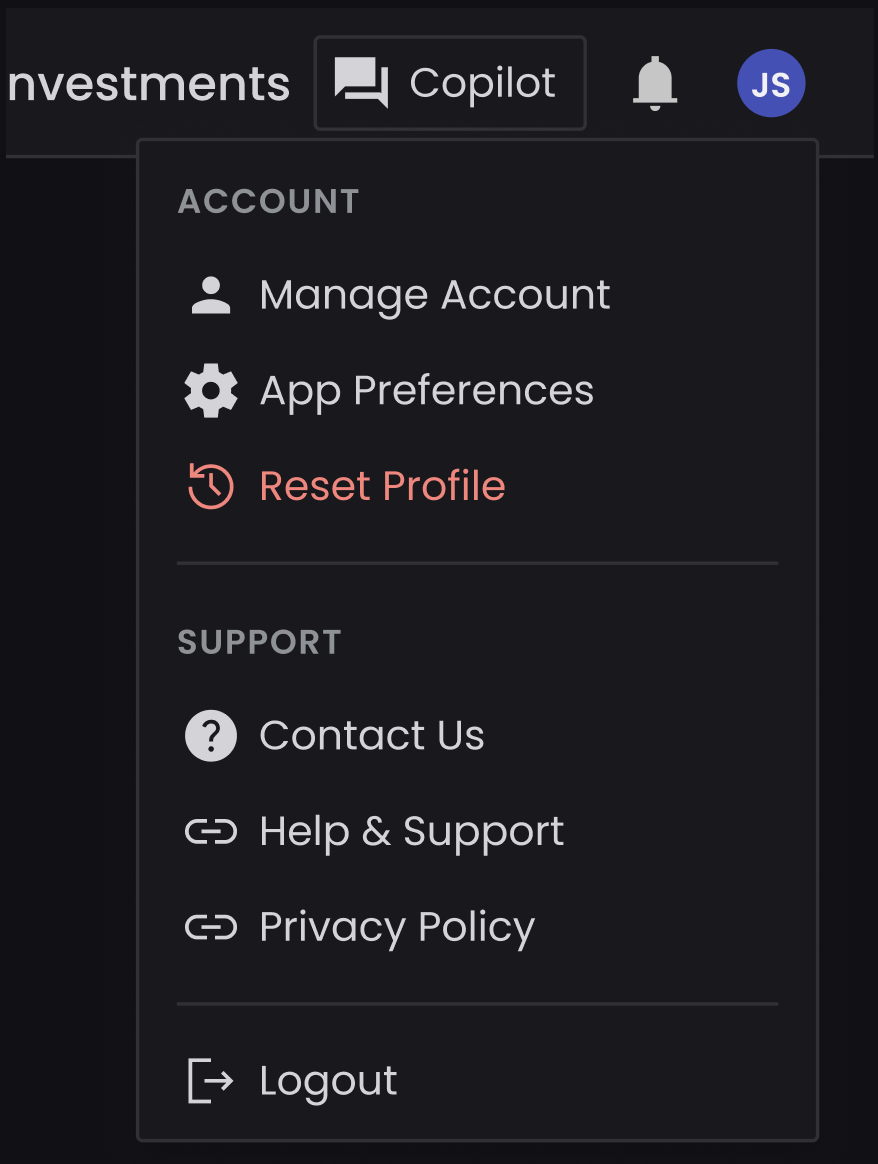Open the JS user avatar menu
Screen dimensions: 878x1164
pyautogui.click(x=770, y=83)
